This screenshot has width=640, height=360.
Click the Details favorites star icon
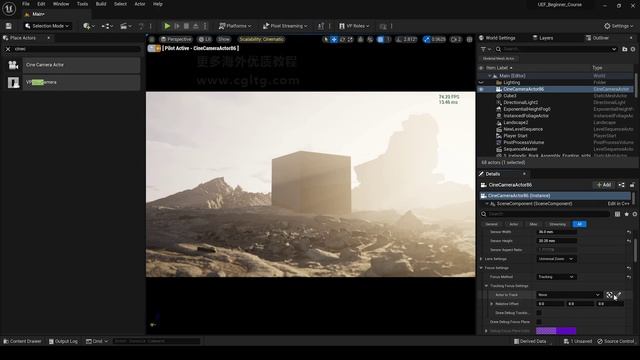pos(626,214)
